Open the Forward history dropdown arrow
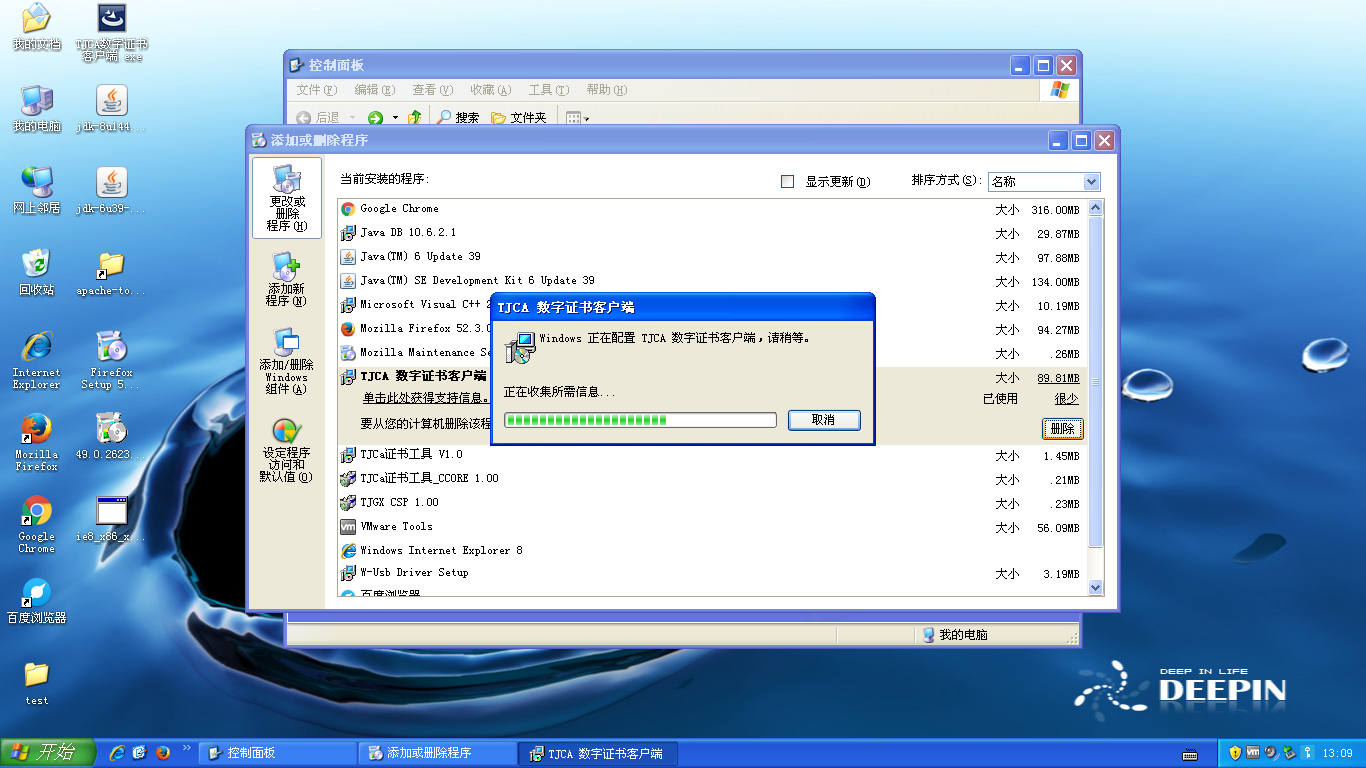This screenshot has height=768, width=1366. click(x=395, y=117)
